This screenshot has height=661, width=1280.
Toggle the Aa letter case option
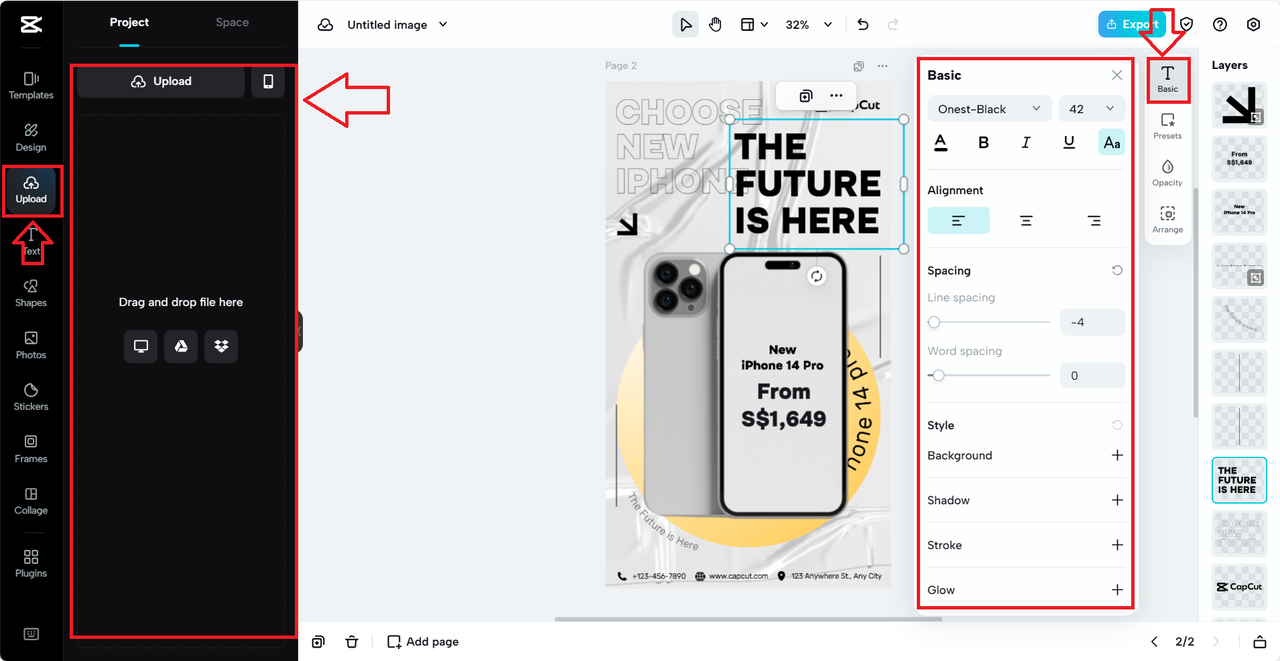(1112, 143)
